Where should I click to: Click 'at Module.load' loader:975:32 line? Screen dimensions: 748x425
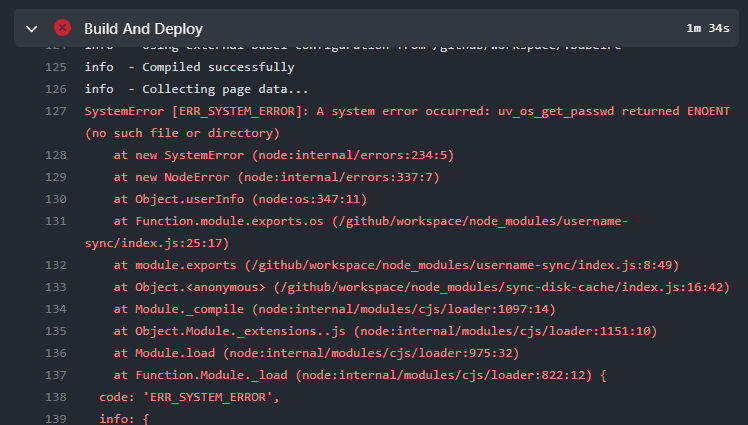[316, 353]
